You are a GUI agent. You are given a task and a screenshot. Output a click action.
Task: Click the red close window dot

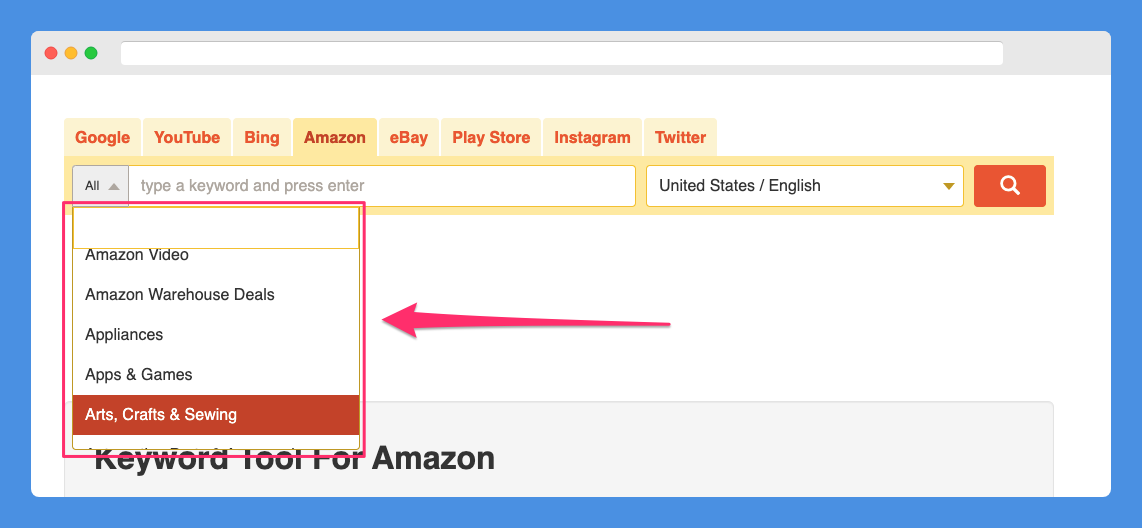pyautogui.click(x=51, y=53)
